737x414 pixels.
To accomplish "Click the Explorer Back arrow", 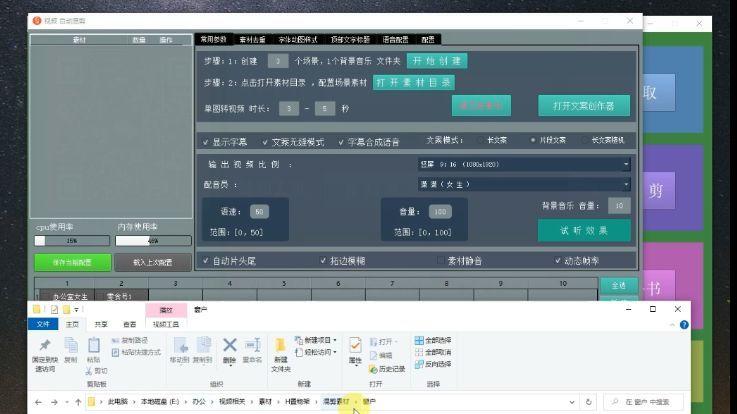I will pyautogui.click(x=39, y=402).
